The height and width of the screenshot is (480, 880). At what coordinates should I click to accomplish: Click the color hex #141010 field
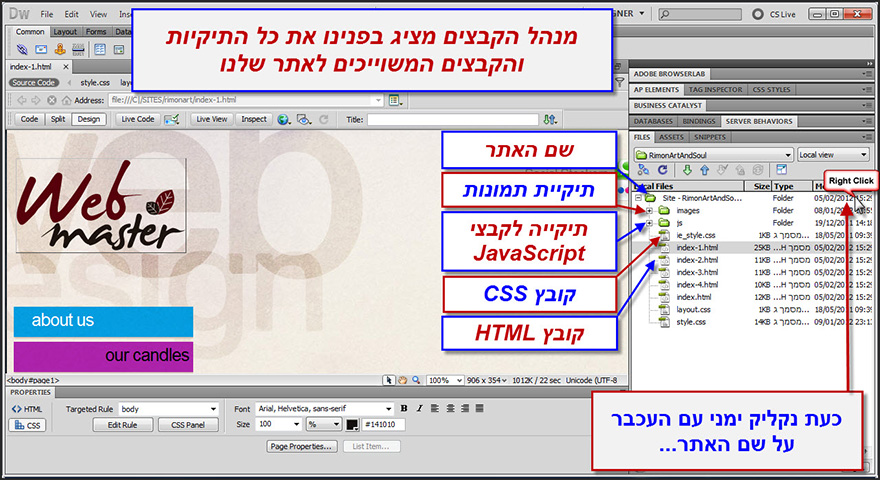[383, 424]
